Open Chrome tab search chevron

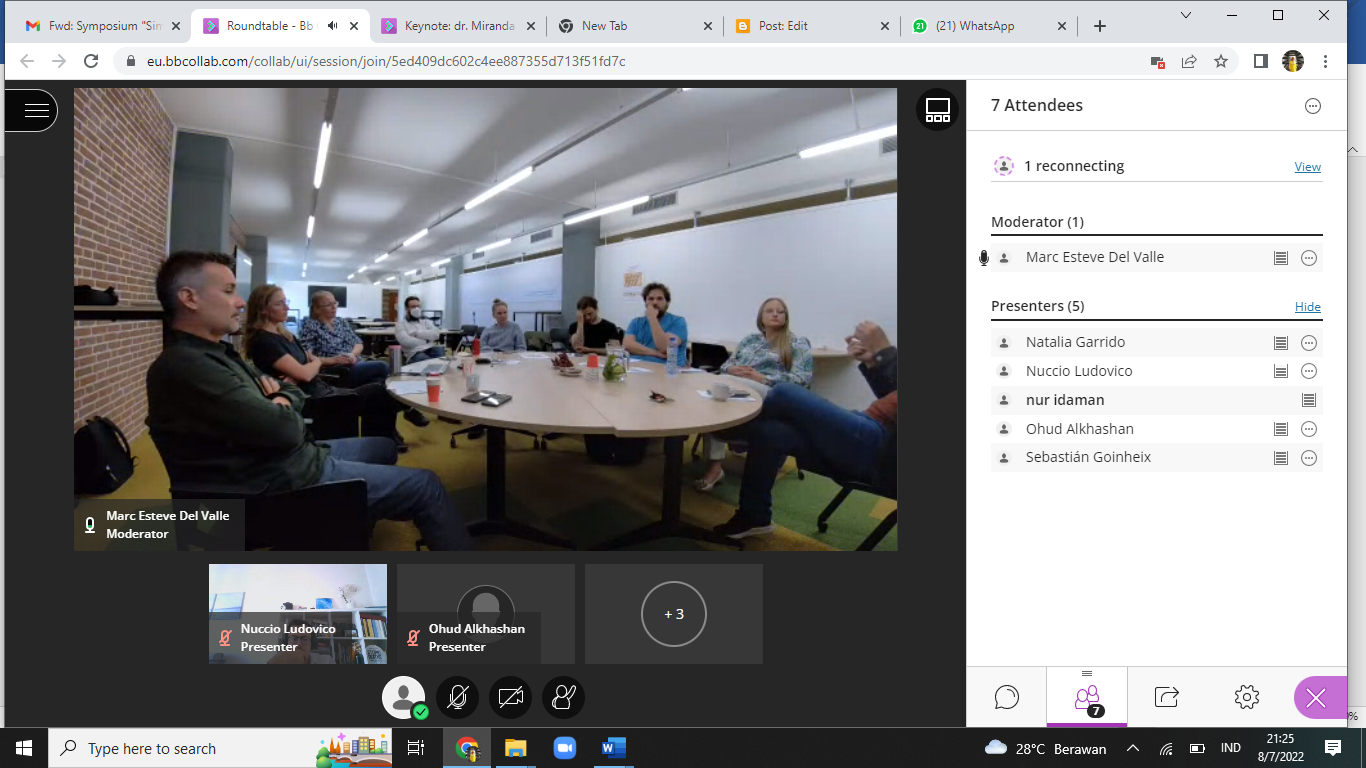click(x=1186, y=15)
